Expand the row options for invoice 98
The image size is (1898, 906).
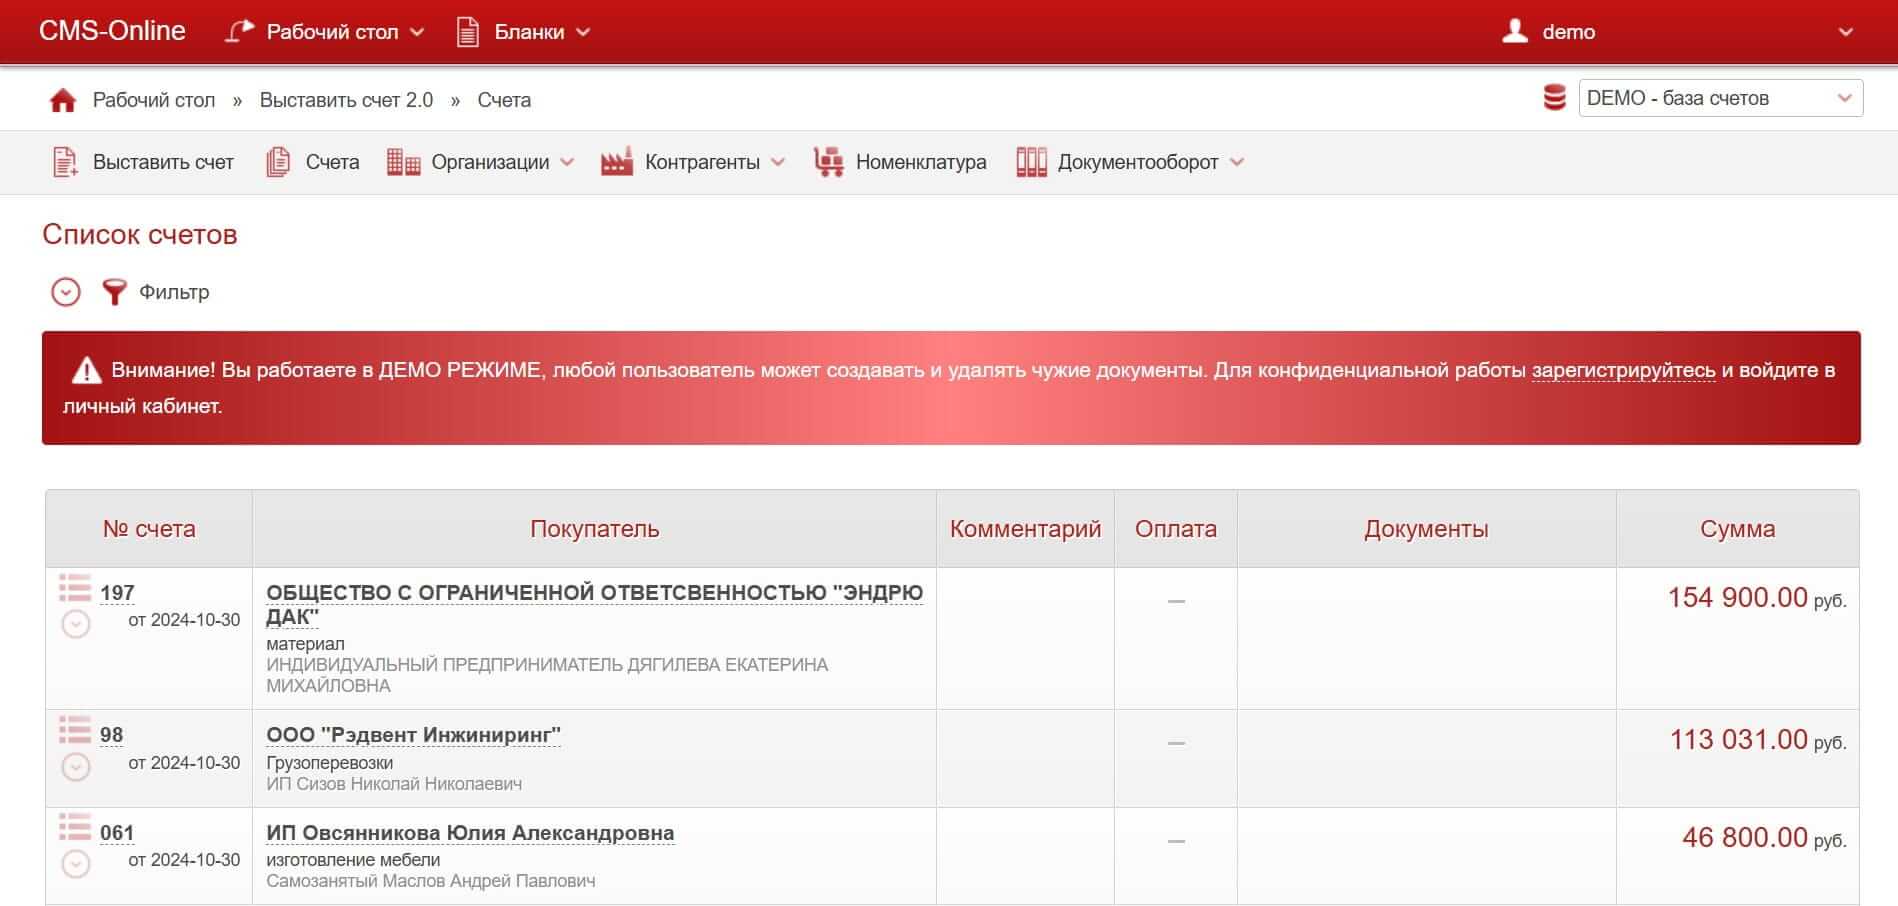[76, 767]
